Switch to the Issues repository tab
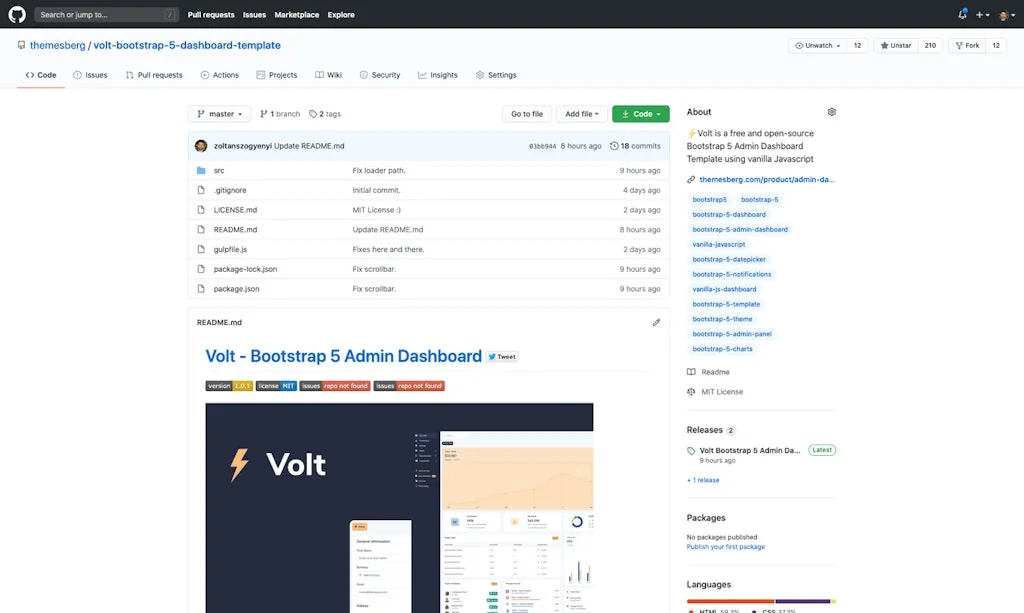The width and height of the screenshot is (1024, 613). tap(90, 75)
